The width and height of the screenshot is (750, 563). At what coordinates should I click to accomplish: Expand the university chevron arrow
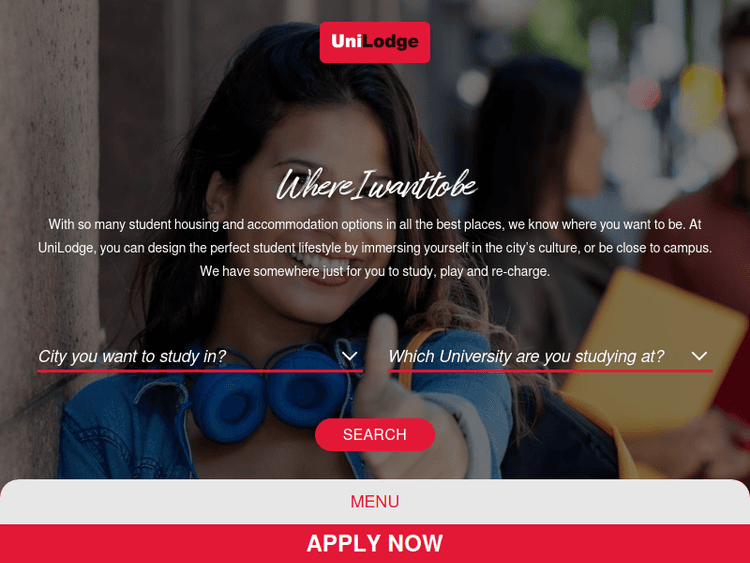pyautogui.click(x=699, y=356)
